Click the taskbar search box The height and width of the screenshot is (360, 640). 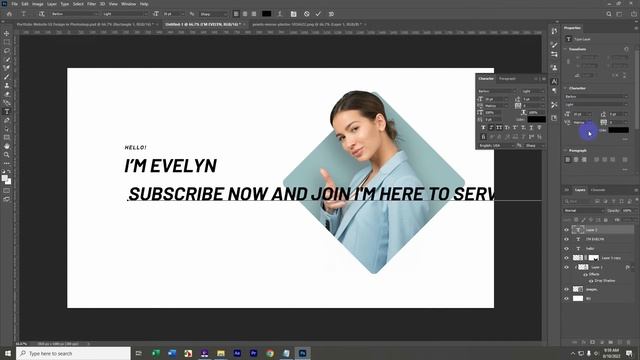point(73,353)
